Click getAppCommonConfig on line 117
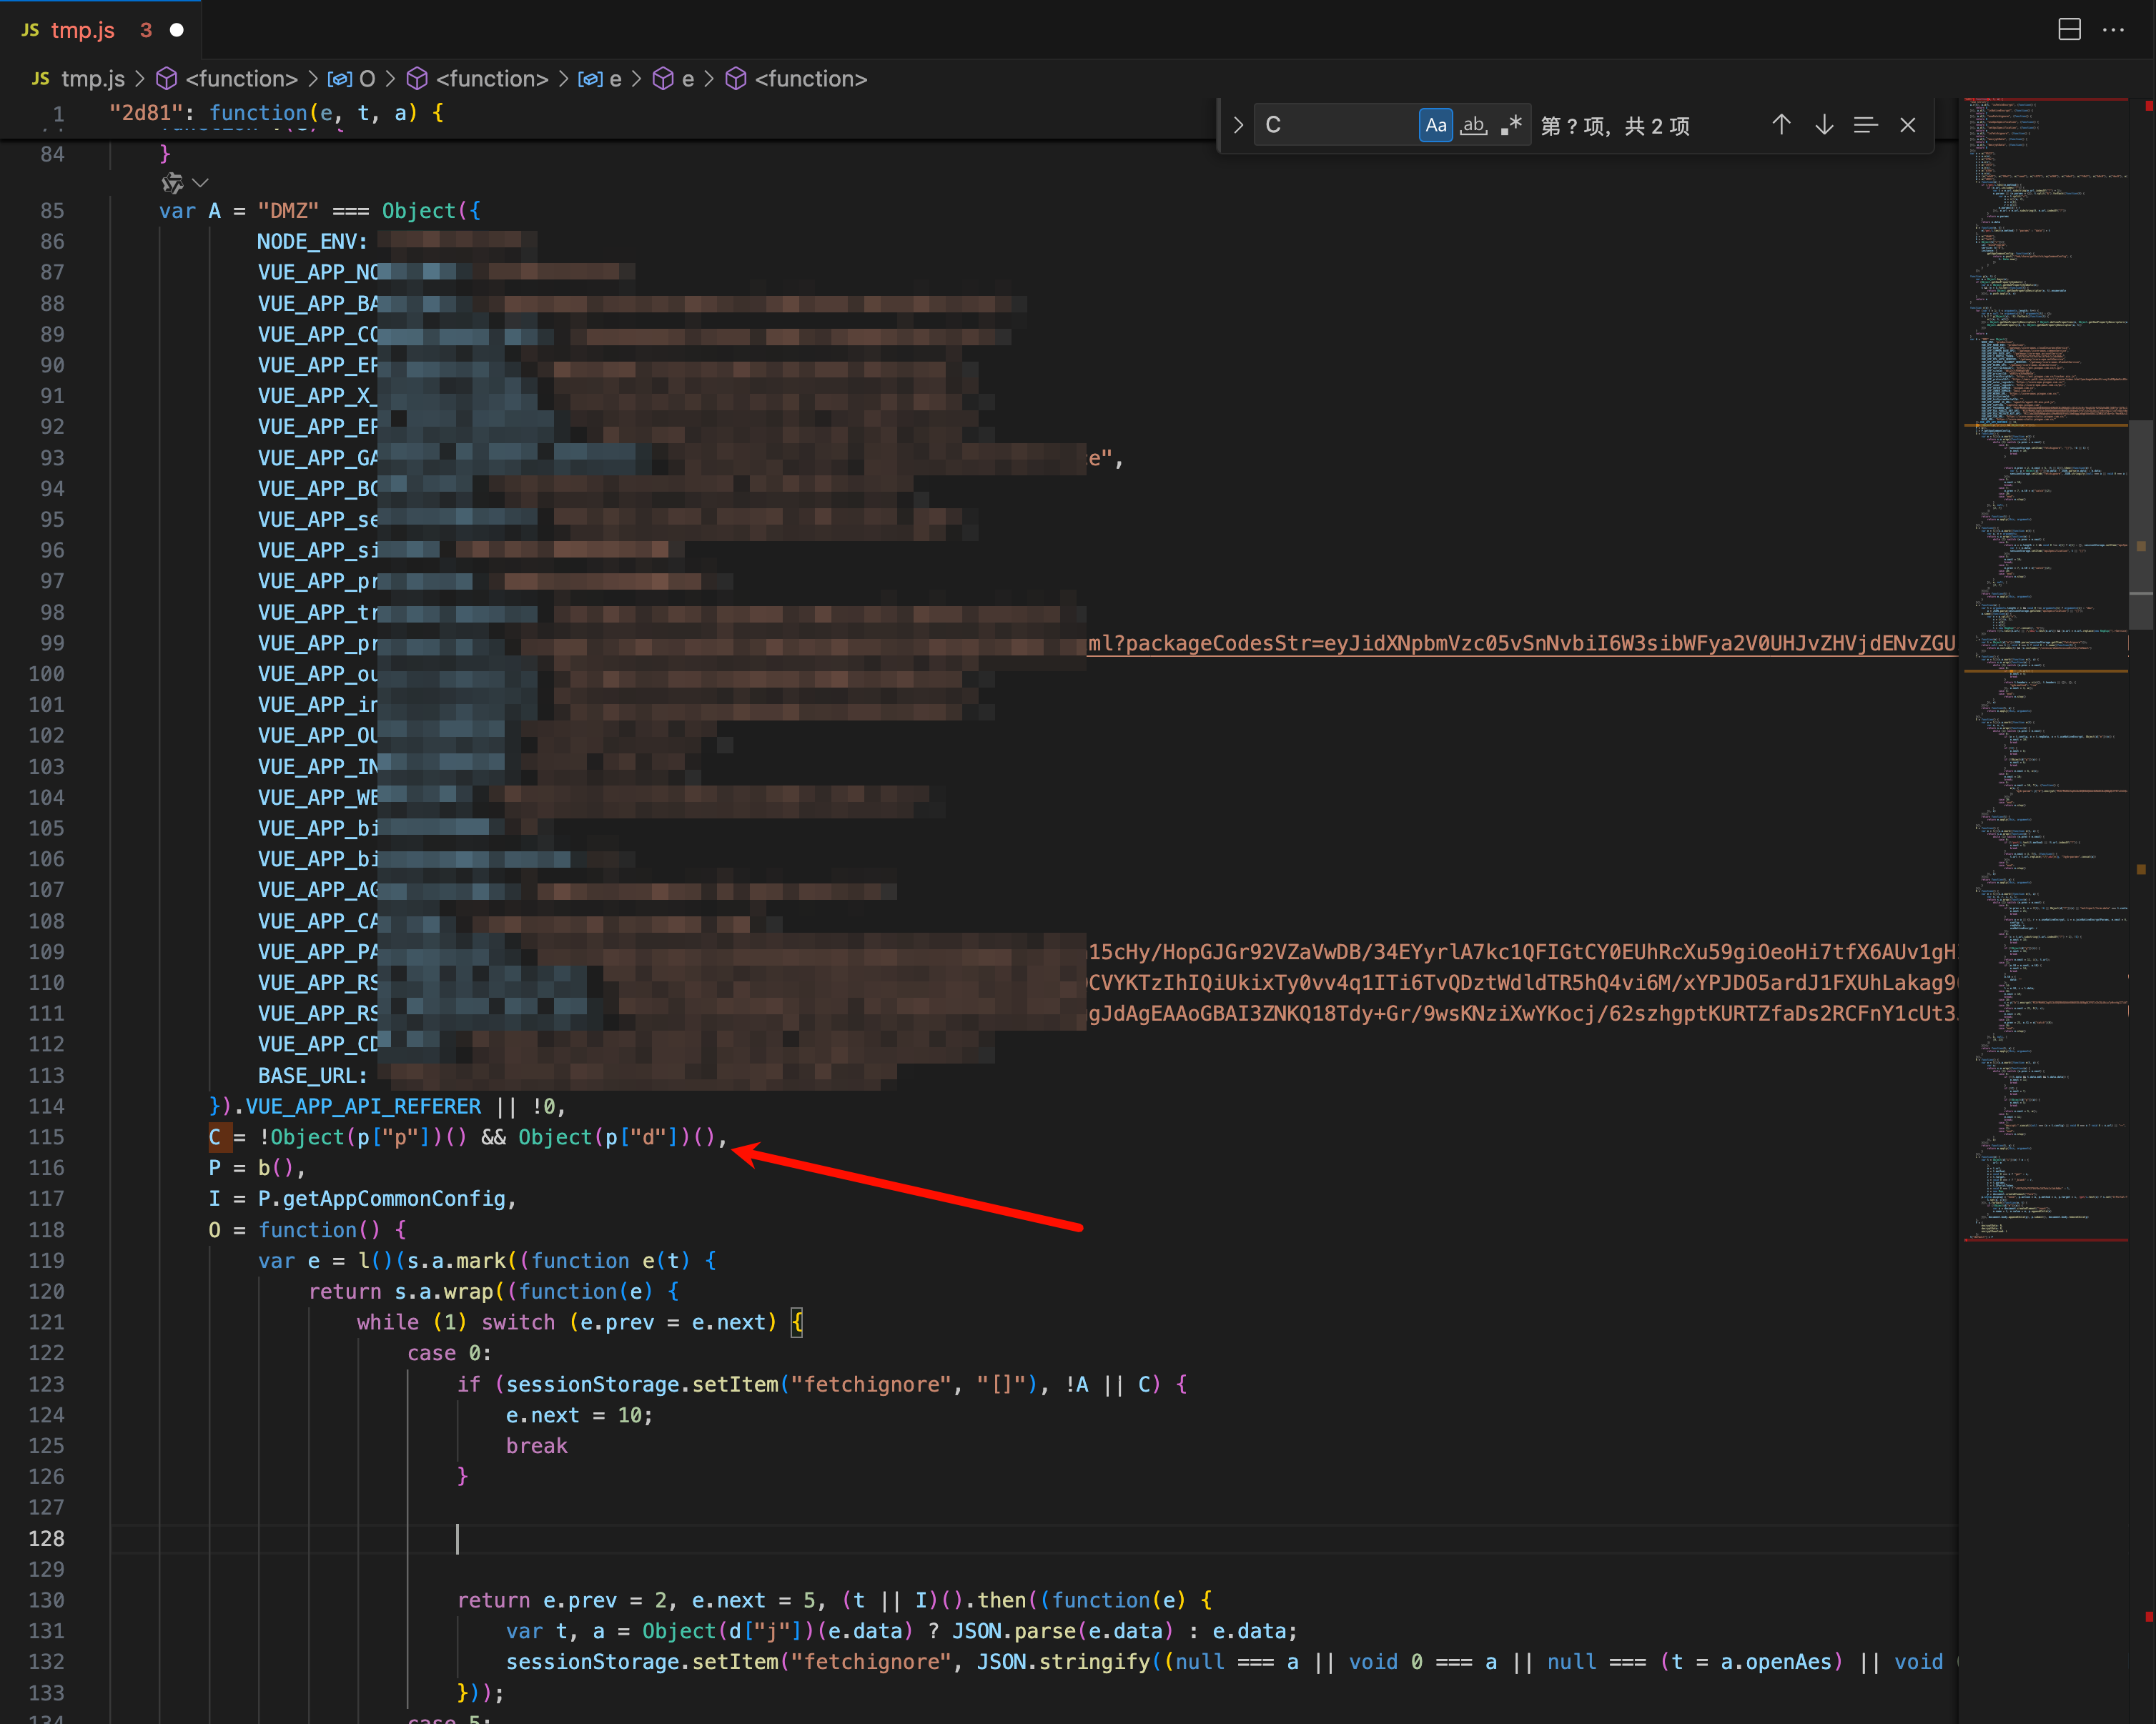This screenshot has width=2156, height=1724. pyautogui.click(x=394, y=1198)
